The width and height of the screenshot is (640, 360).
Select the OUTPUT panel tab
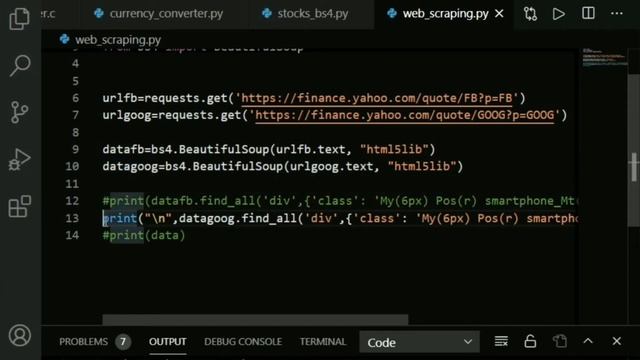167,342
